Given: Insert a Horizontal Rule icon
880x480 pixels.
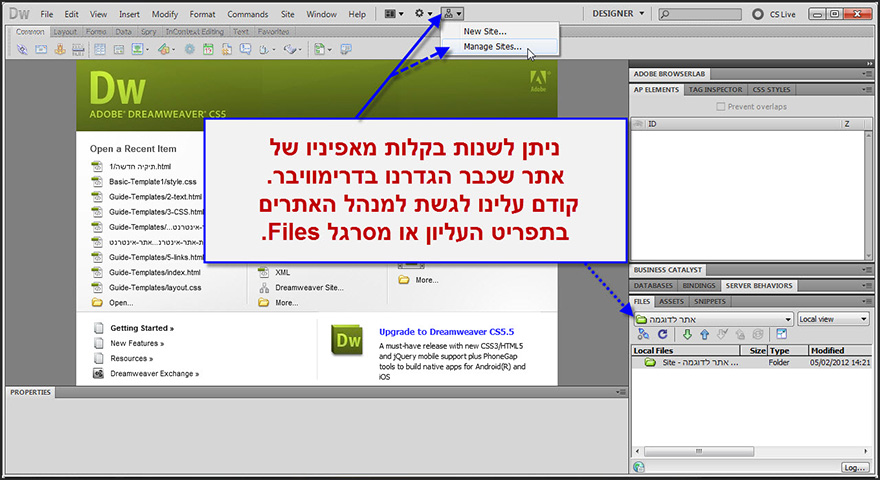Looking at the screenshot, I should pyautogui.click(x=78, y=49).
